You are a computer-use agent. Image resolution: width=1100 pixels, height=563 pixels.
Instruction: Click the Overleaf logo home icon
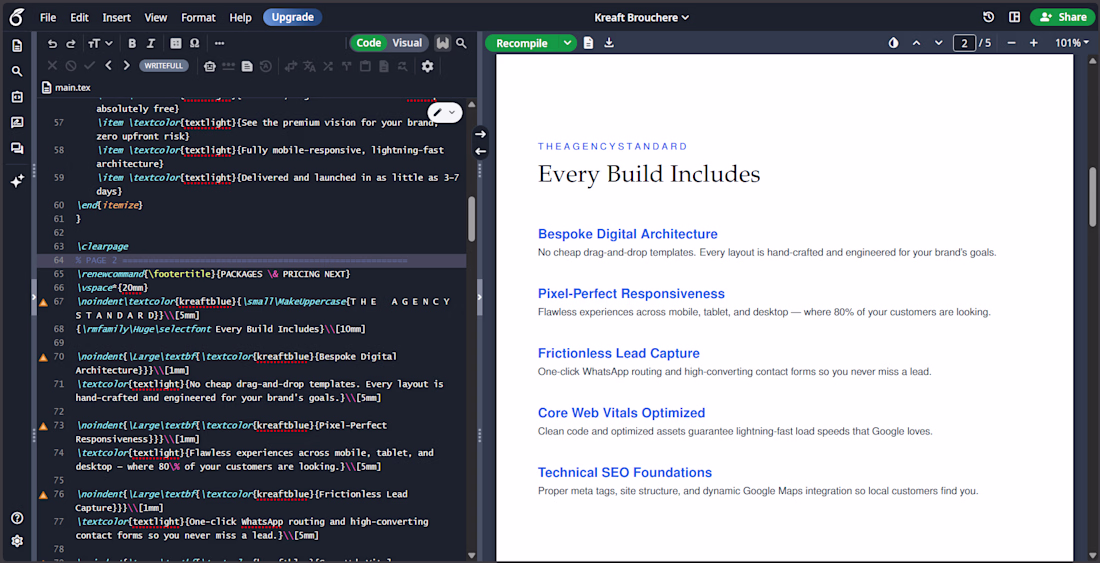click(17, 17)
